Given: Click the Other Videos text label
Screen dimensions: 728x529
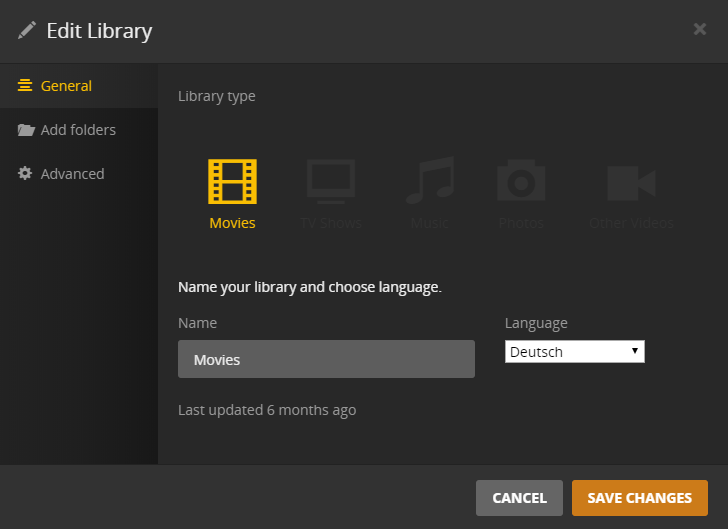Looking at the screenshot, I should pos(631,223).
